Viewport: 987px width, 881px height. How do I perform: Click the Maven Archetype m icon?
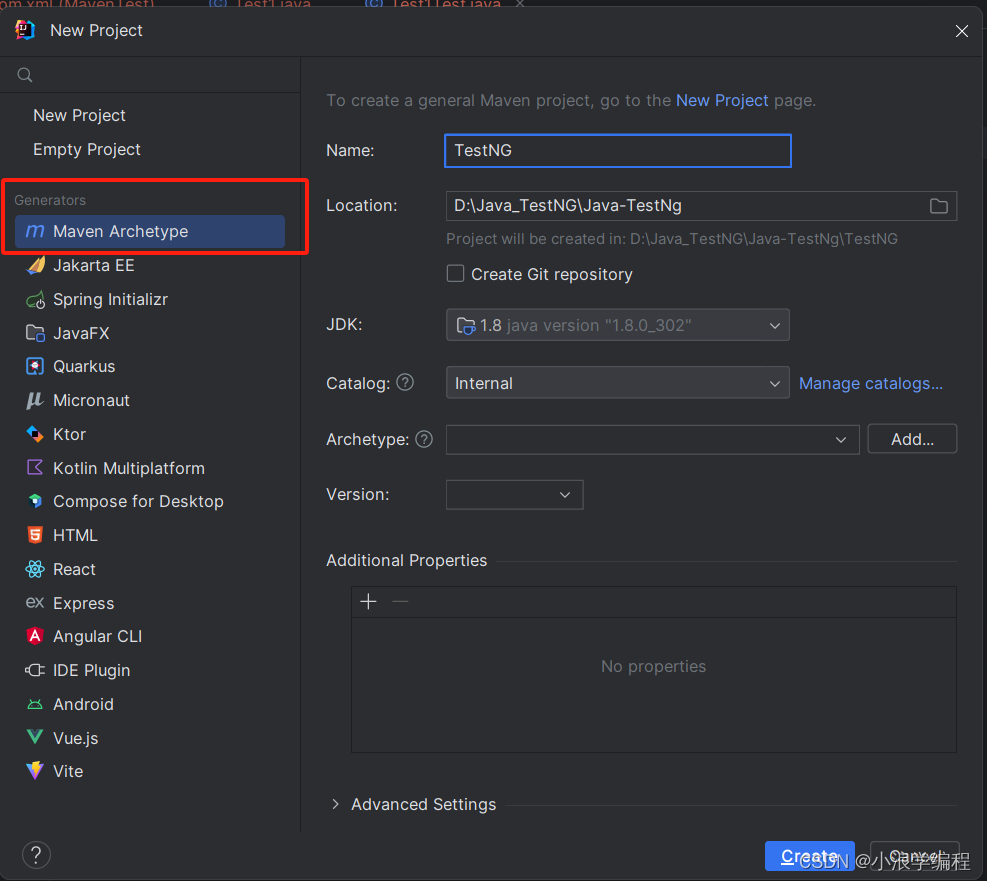click(x=35, y=232)
